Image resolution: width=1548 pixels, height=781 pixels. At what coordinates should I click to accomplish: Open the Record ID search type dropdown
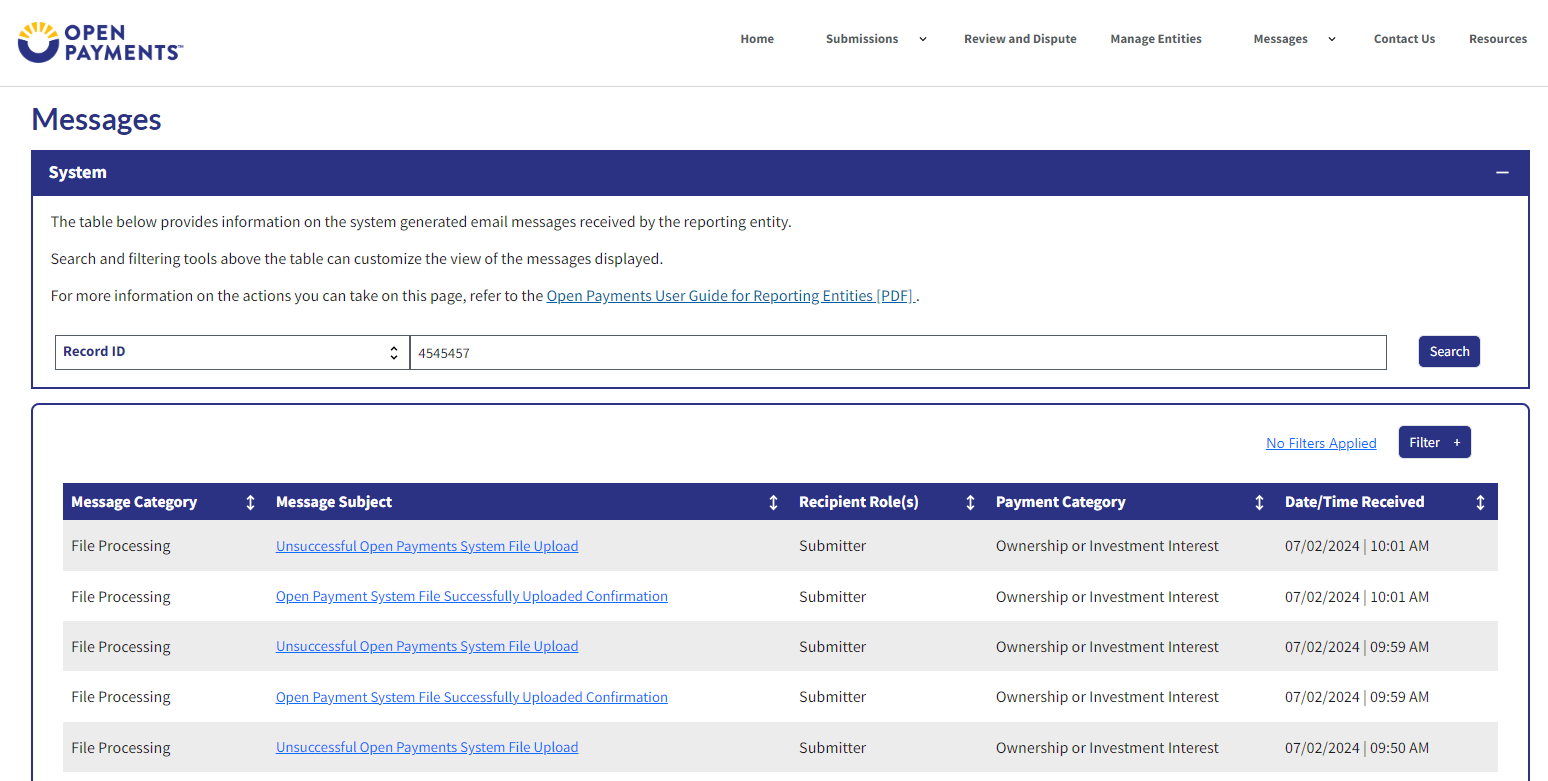[x=232, y=352]
